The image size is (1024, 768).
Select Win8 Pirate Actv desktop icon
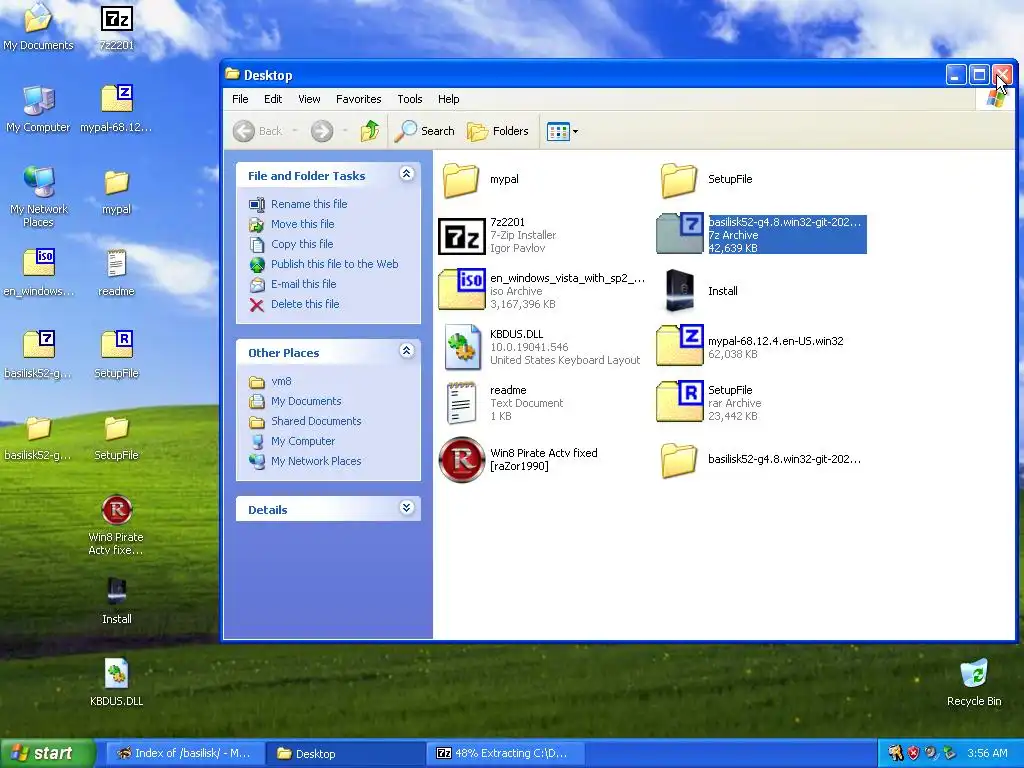pyautogui.click(x=116, y=525)
